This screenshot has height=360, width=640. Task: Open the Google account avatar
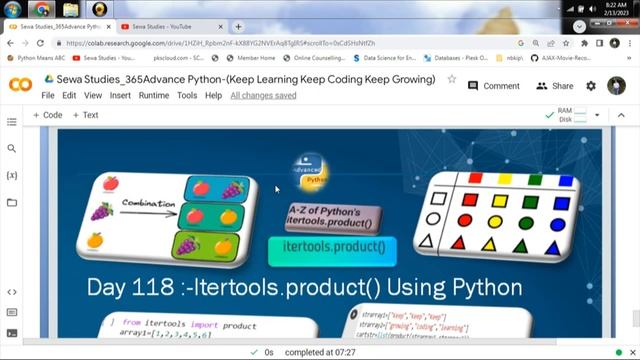pos(616,86)
